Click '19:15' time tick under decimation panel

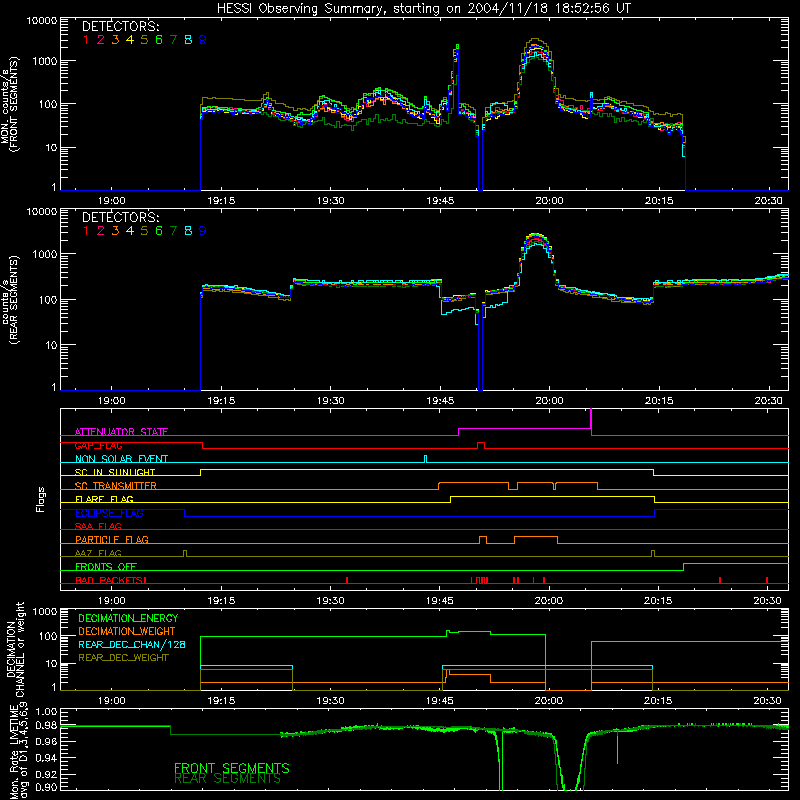221,701
